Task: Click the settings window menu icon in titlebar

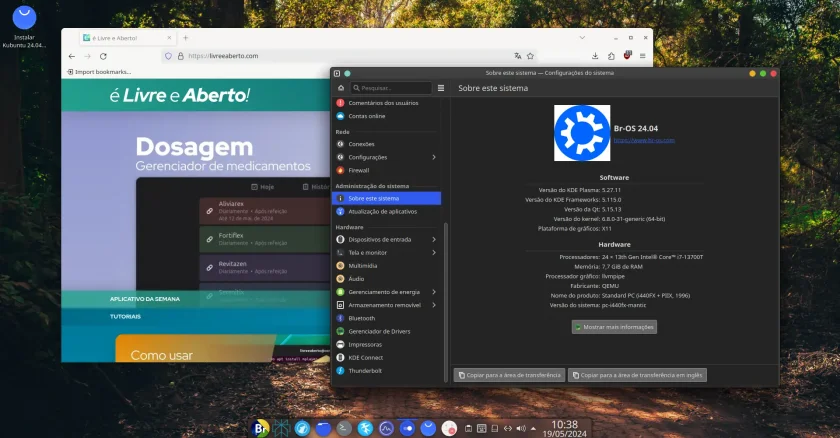Action: pos(337,73)
